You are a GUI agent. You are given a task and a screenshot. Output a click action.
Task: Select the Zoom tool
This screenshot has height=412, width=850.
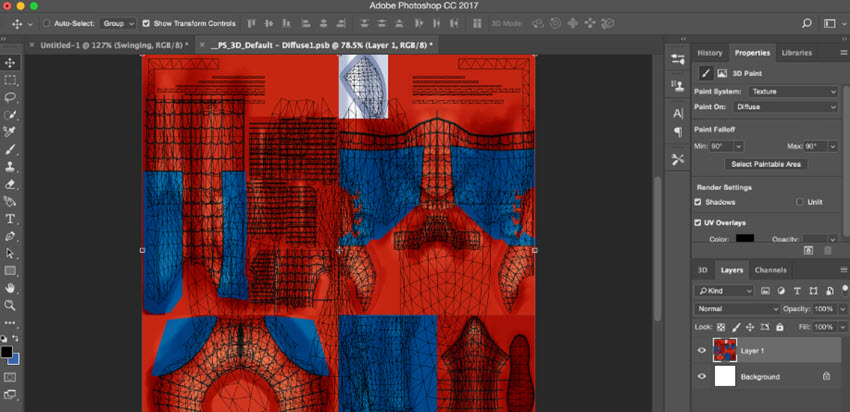10,305
